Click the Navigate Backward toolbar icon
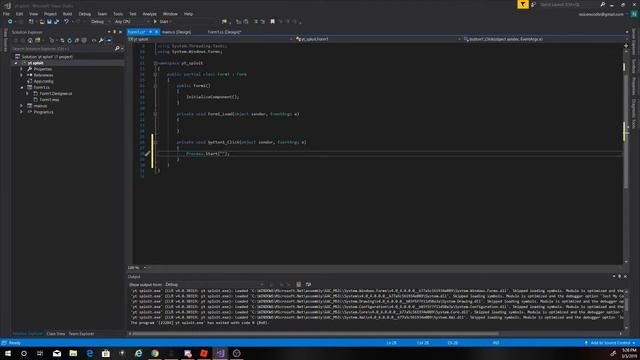Image resolution: width=640 pixels, height=360 pixels. tap(10, 22)
